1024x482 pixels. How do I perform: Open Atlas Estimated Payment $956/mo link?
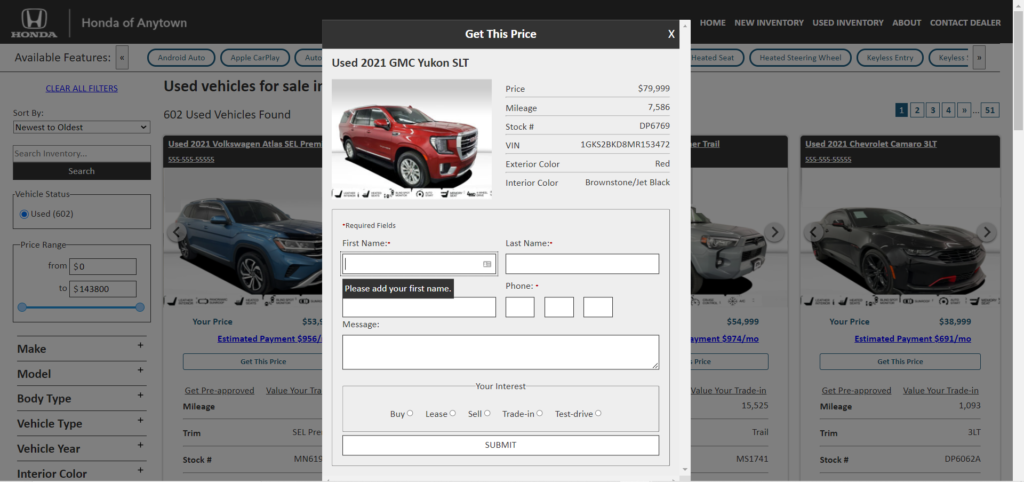(270, 339)
